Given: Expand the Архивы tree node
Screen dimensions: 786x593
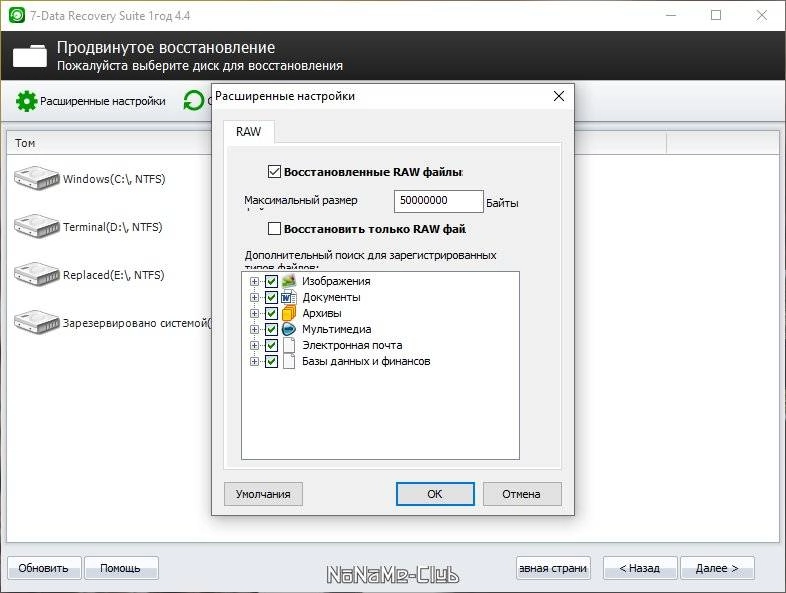Looking at the screenshot, I should 255,313.
